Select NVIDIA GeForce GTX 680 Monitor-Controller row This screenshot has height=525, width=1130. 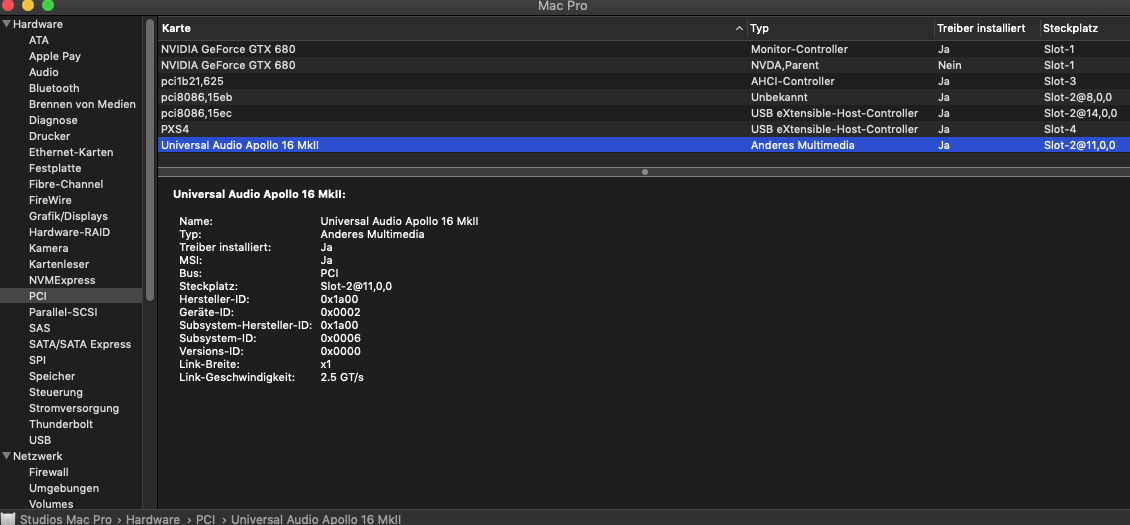[644, 49]
